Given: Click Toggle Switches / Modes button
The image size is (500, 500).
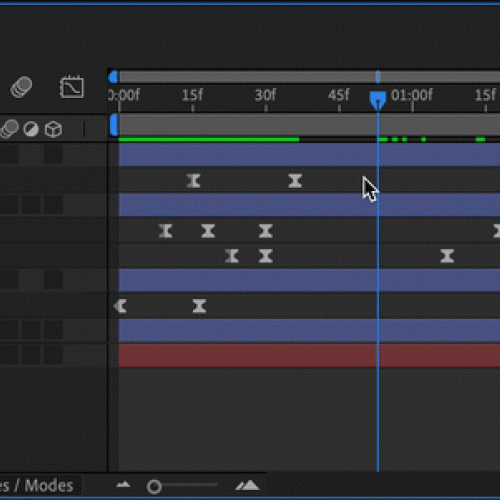Looking at the screenshot, I should 37,486.
